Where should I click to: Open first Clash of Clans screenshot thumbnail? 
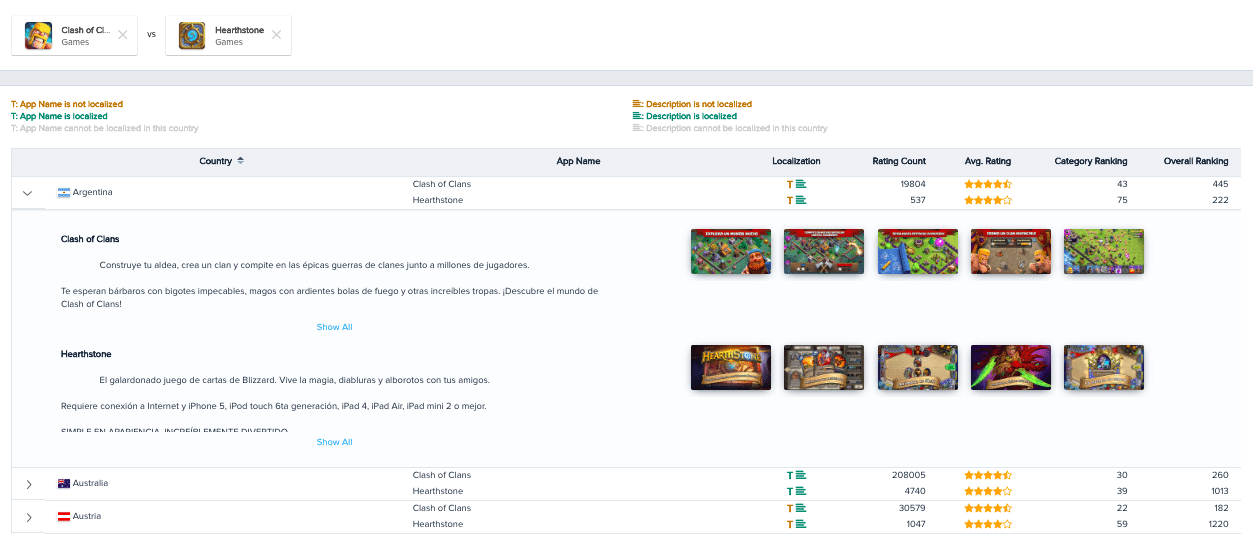pyautogui.click(x=731, y=252)
